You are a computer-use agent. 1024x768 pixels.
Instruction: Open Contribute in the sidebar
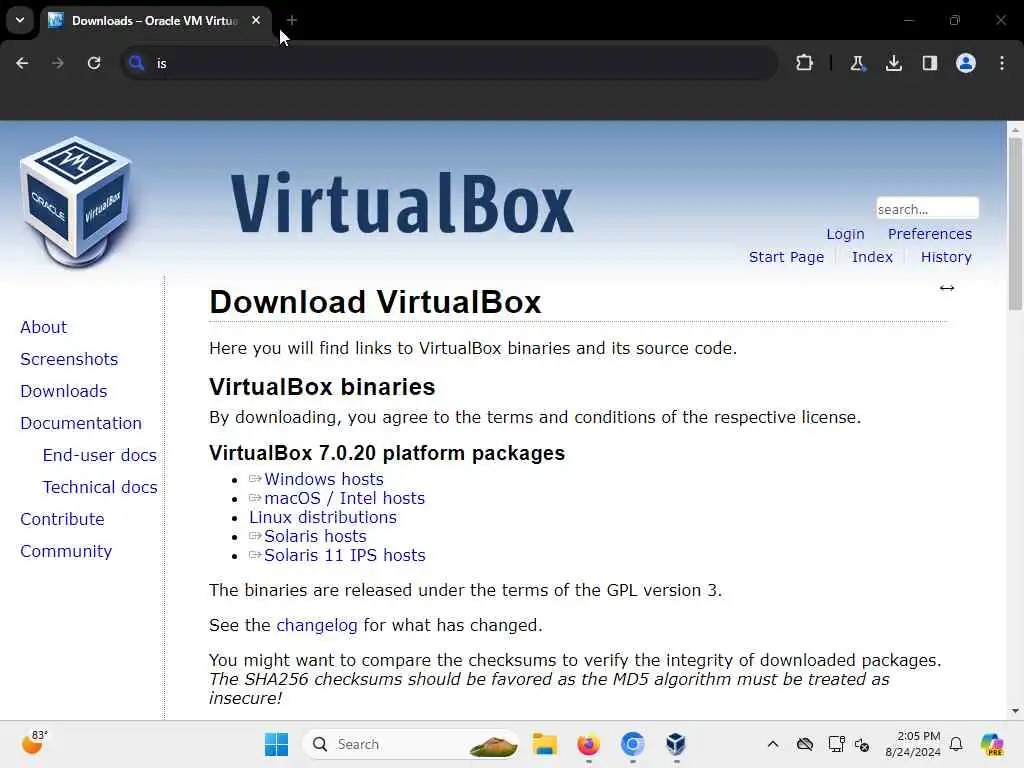click(x=62, y=519)
